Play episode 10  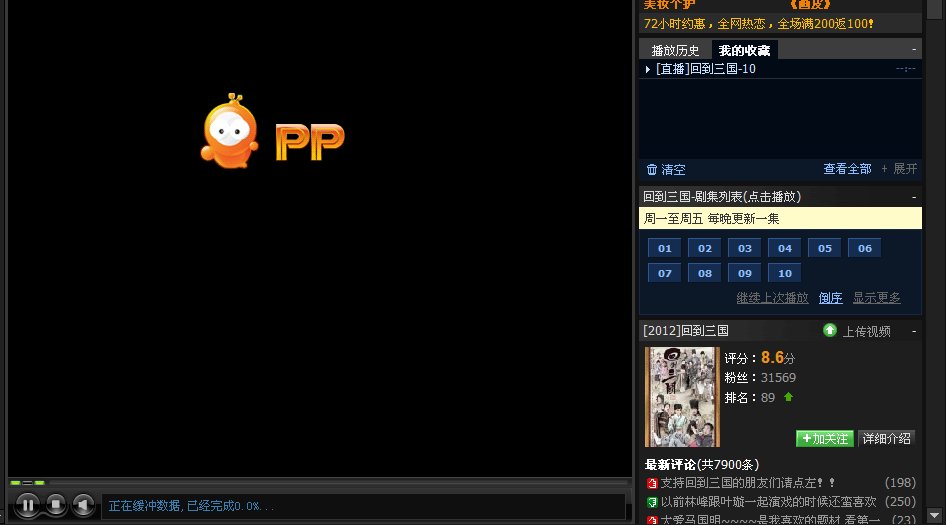[x=784, y=273]
